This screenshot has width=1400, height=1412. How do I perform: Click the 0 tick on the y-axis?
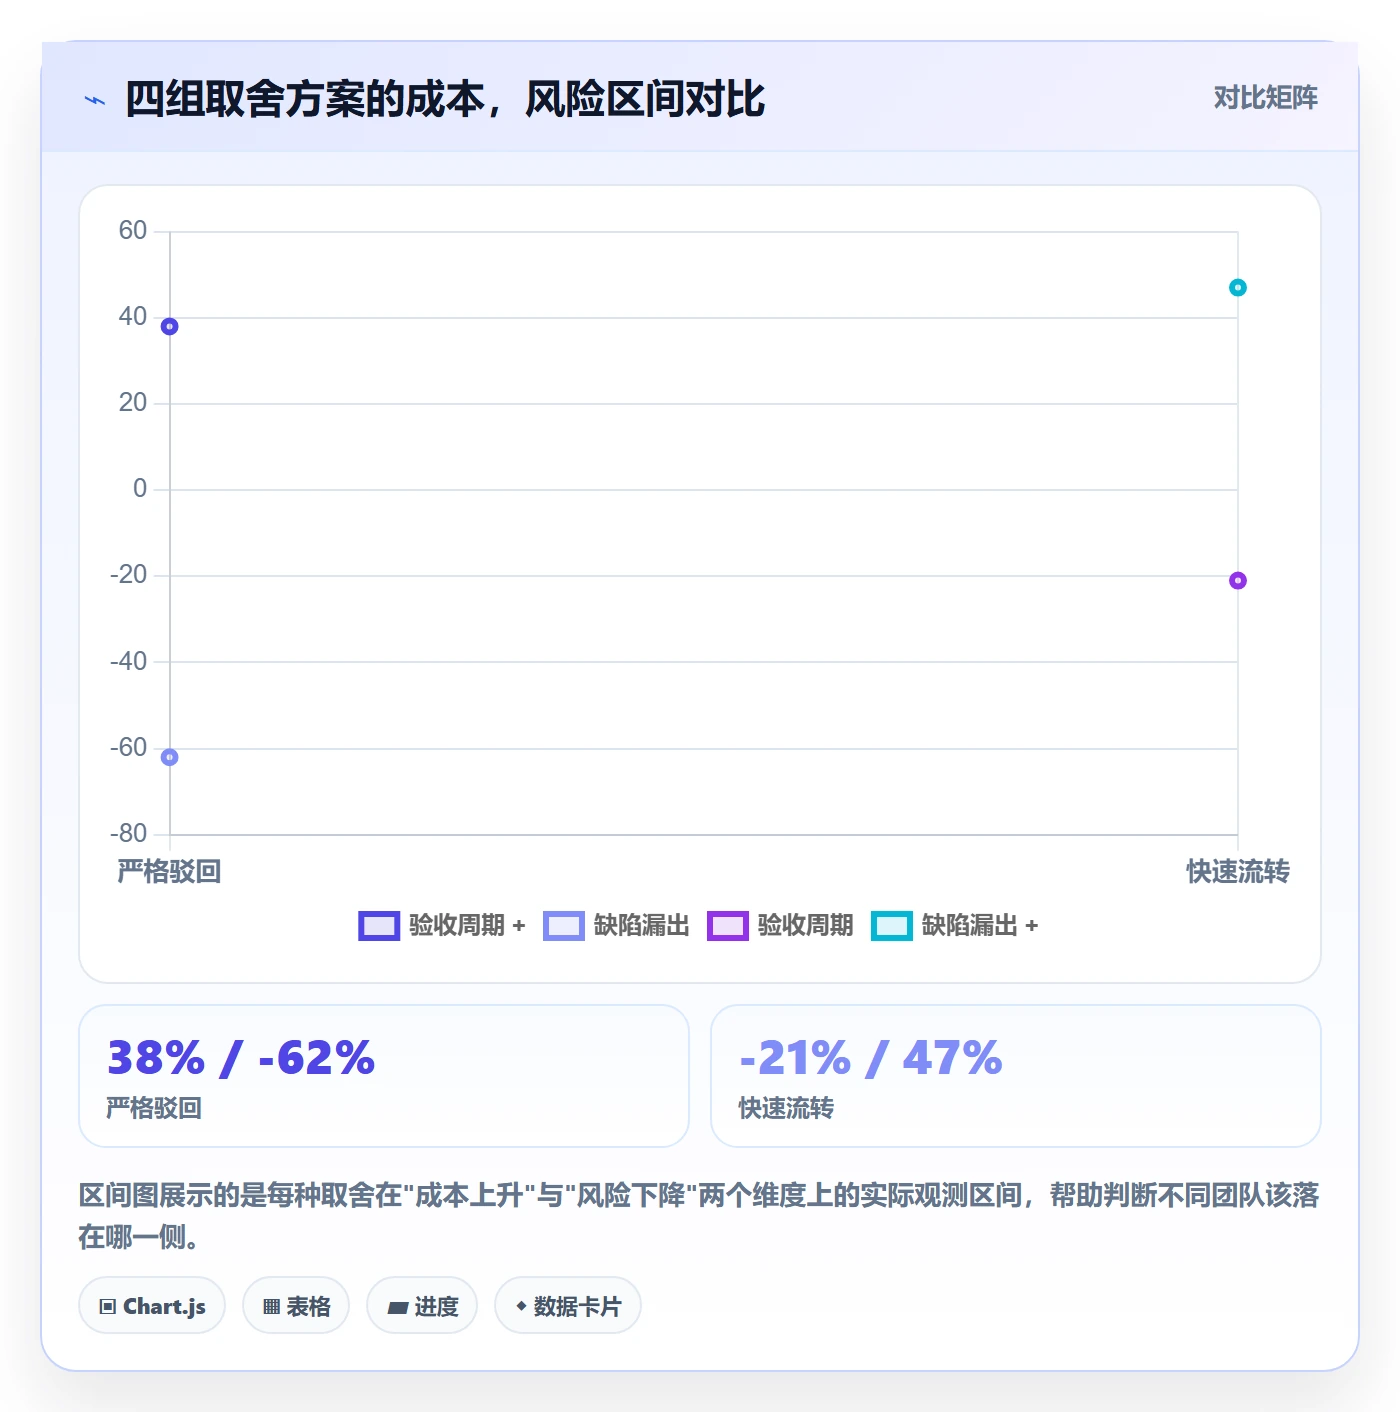coord(140,489)
